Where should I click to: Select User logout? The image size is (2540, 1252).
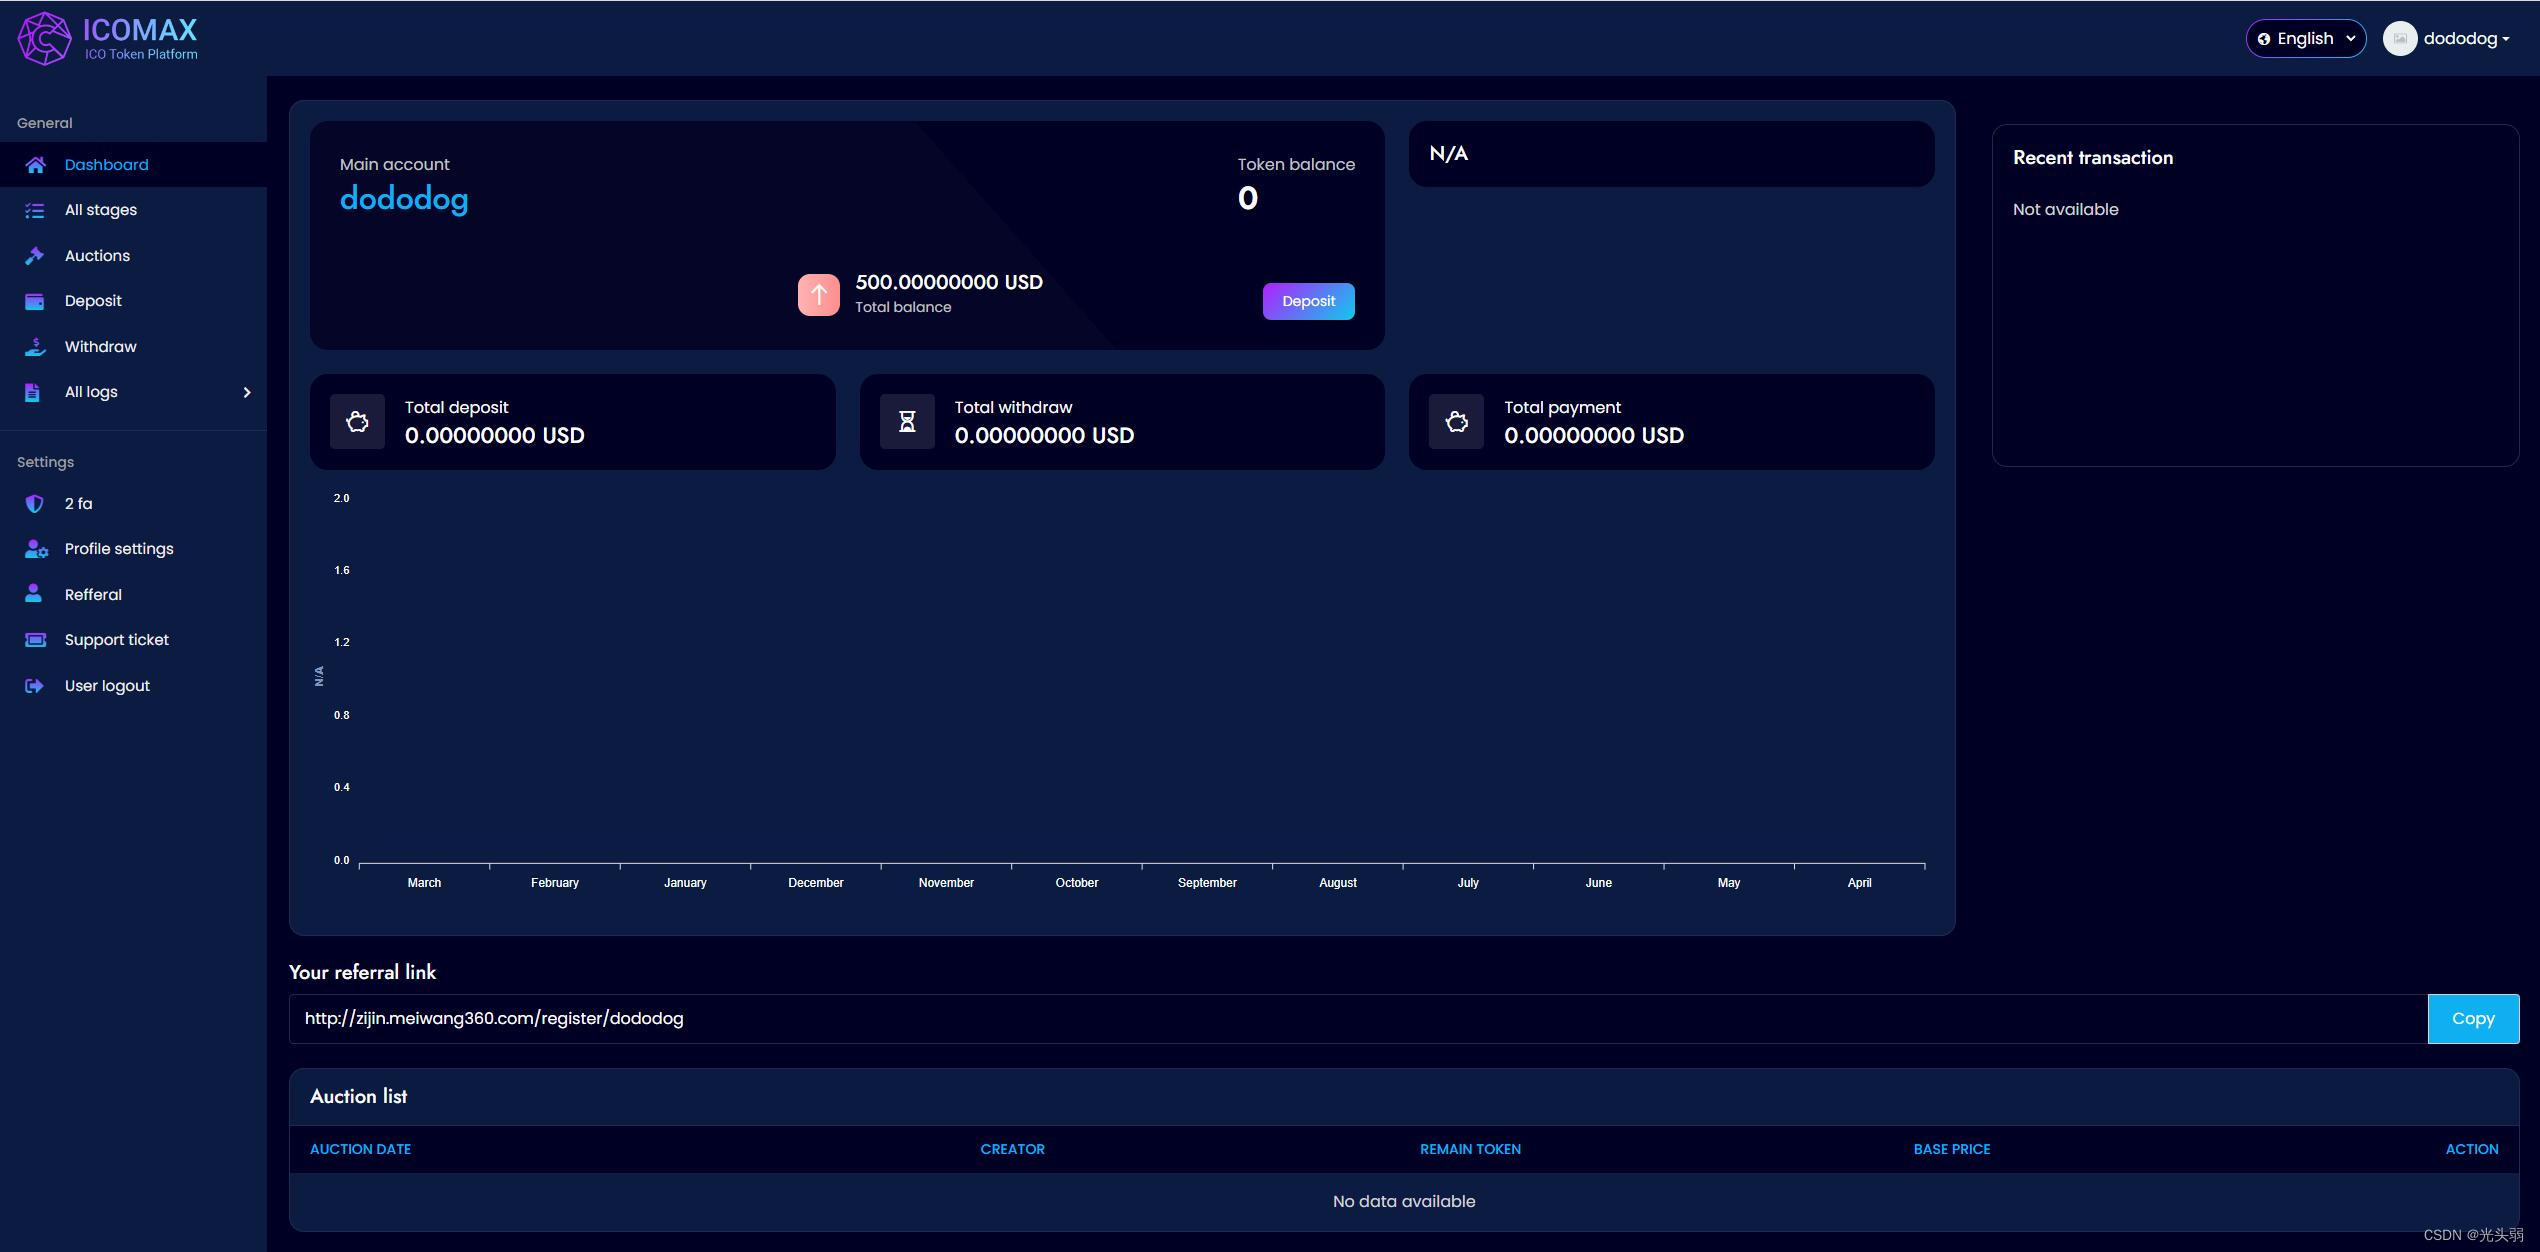134,686
